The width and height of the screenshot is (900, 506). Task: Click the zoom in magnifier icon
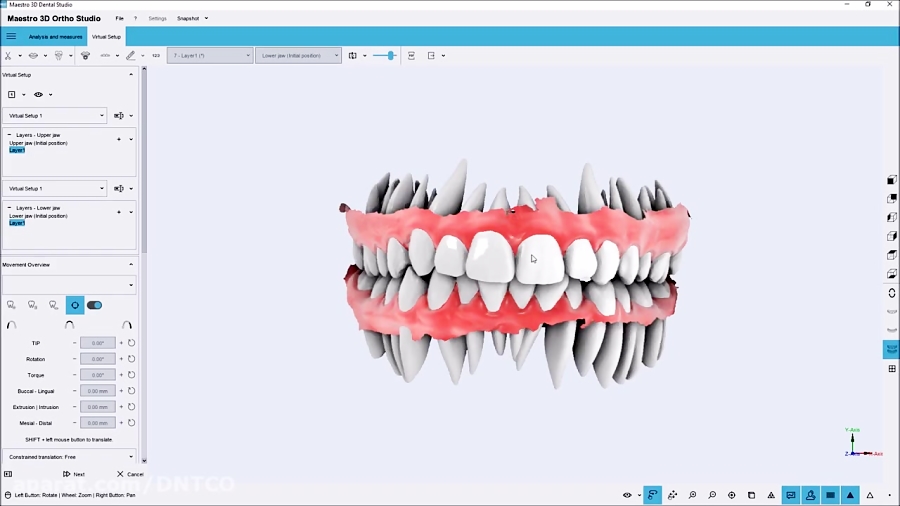[692, 495]
